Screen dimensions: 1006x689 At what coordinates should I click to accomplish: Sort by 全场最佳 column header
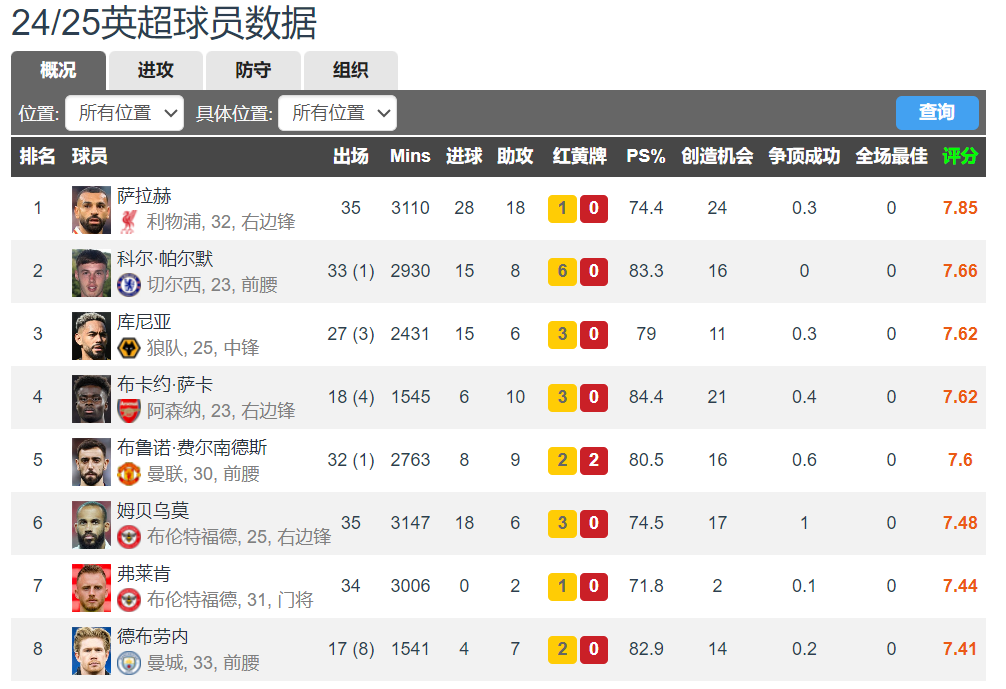(891, 156)
